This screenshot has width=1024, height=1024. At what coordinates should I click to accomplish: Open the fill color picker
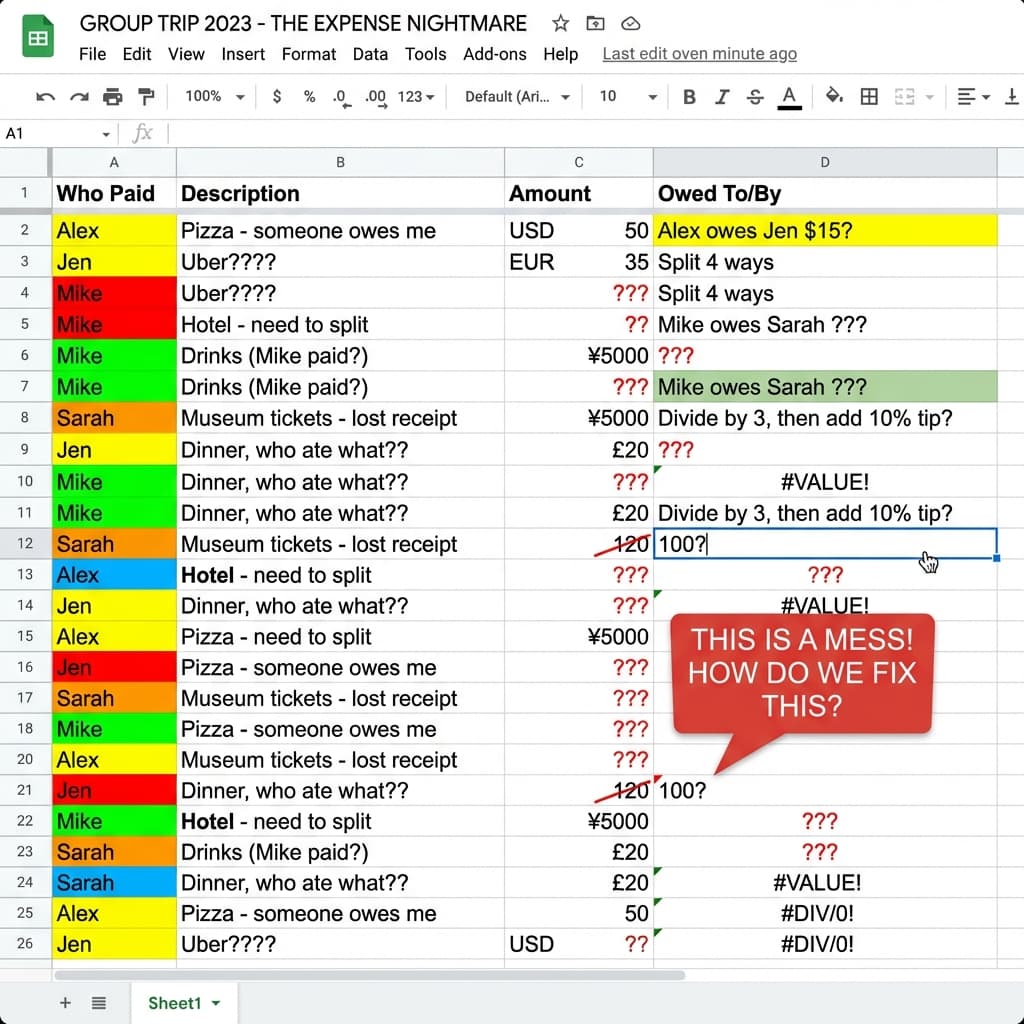coord(834,97)
